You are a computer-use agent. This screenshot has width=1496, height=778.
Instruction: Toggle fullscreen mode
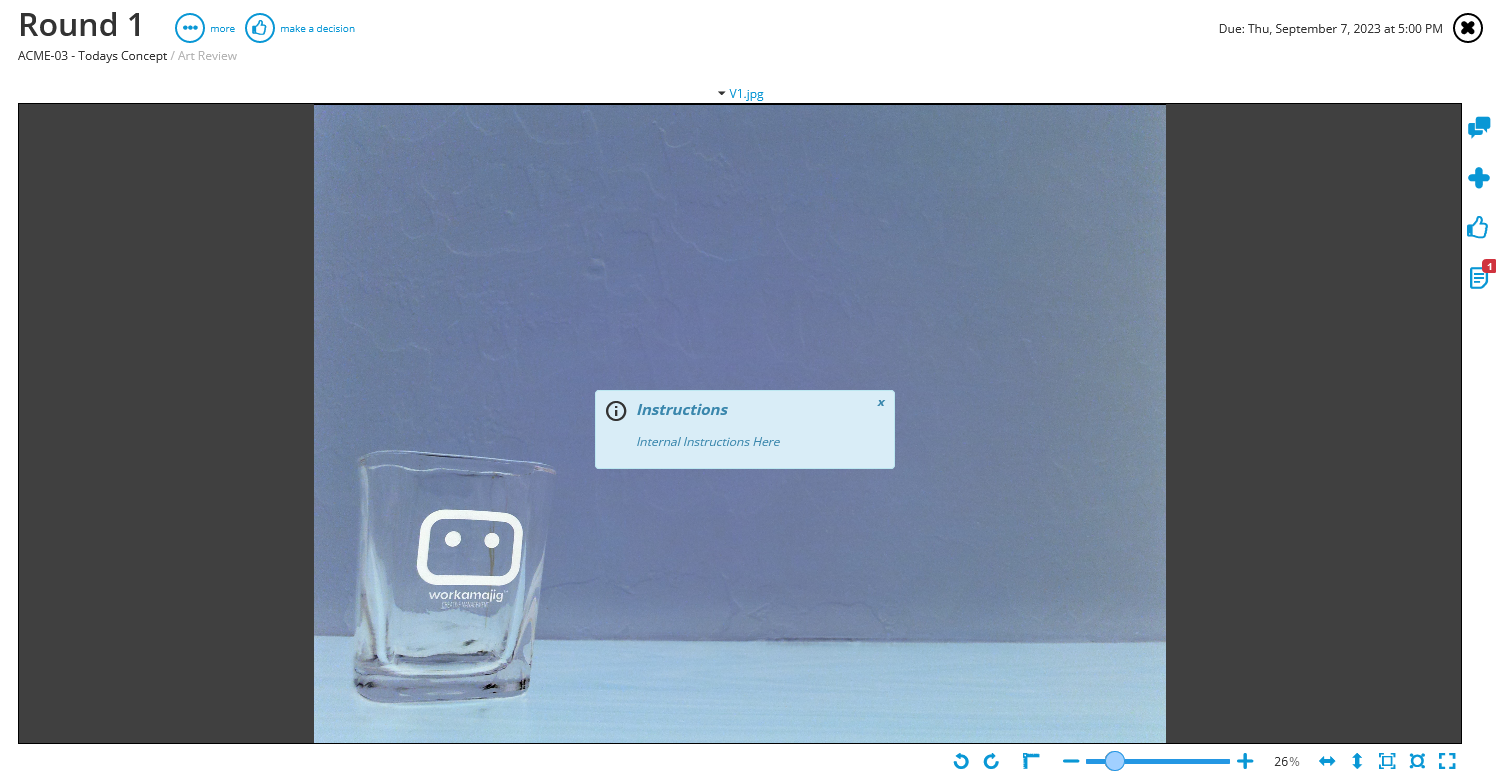[1447, 761]
